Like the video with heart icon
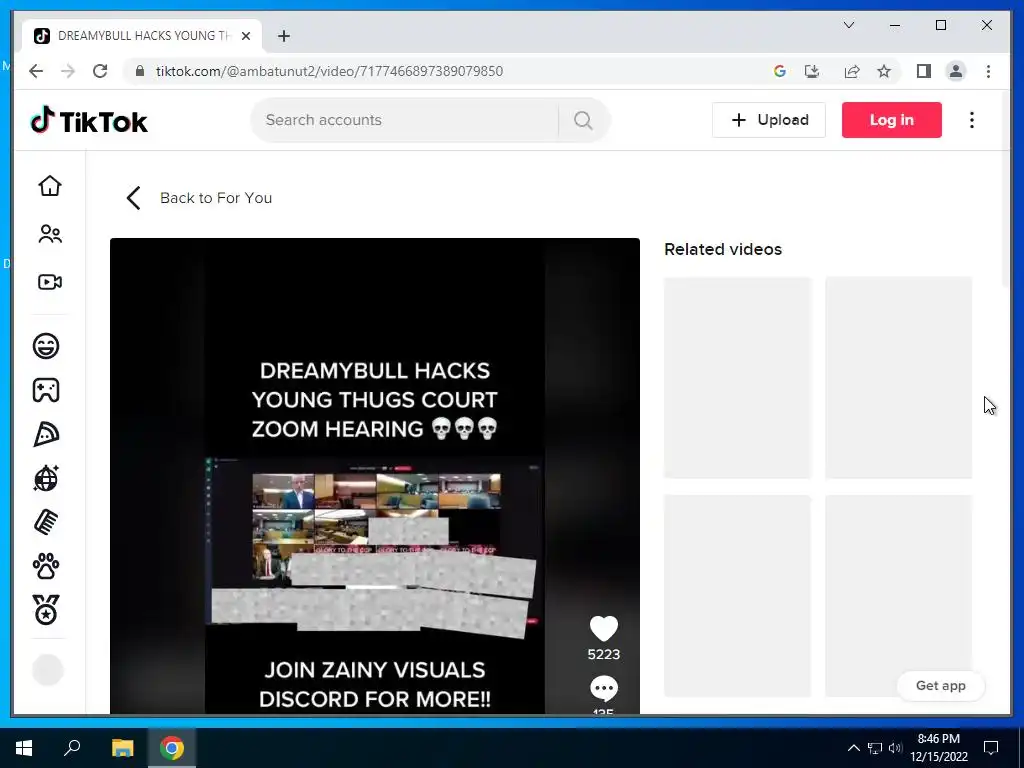 coord(603,629)
